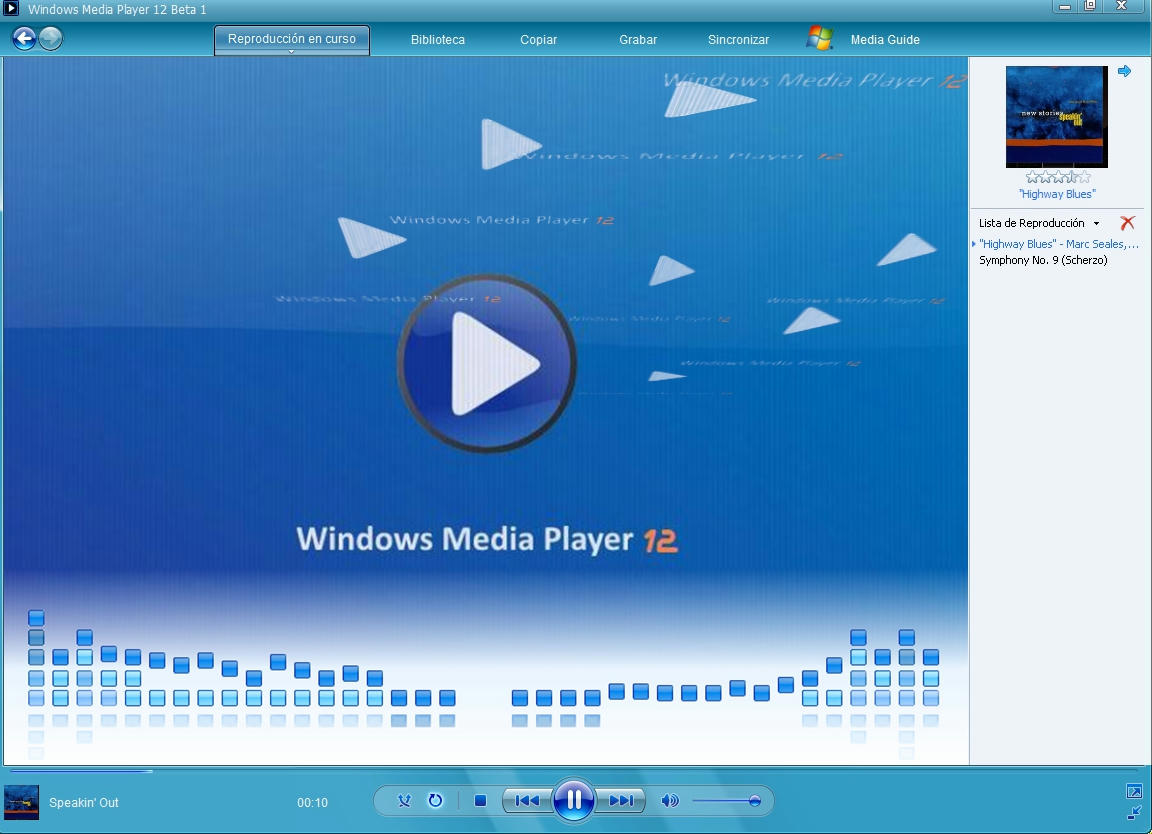Open the Lista de Reproducción dropdown
Screen dimensions: 1152x834
[1095, 223]
